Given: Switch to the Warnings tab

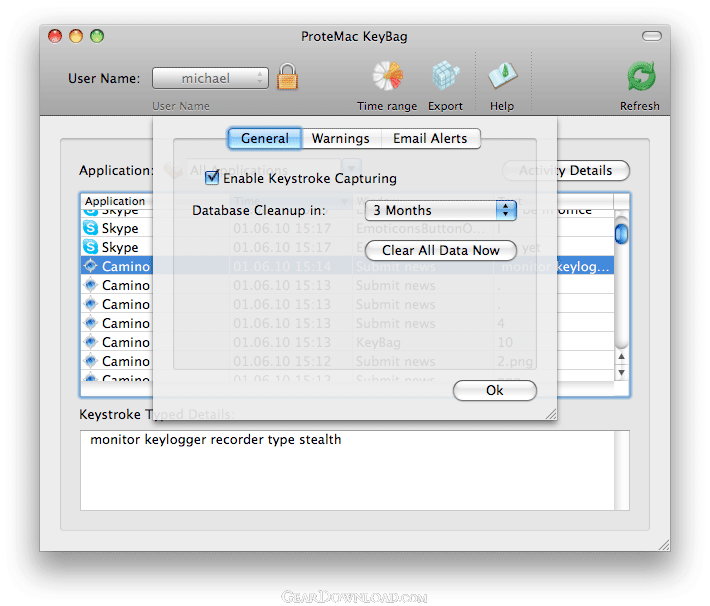Looking at the screenshot, I should pyautogui.click(x=341, y=138).
